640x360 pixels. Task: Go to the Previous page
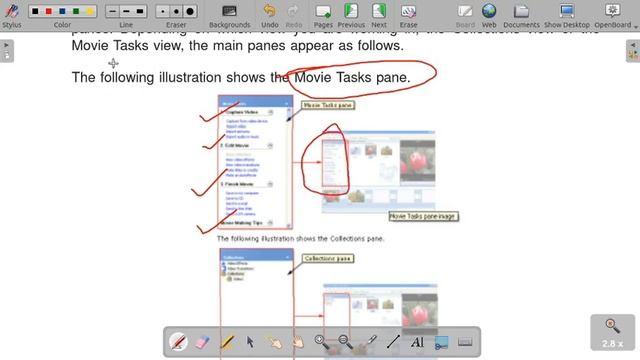point(351,16)
